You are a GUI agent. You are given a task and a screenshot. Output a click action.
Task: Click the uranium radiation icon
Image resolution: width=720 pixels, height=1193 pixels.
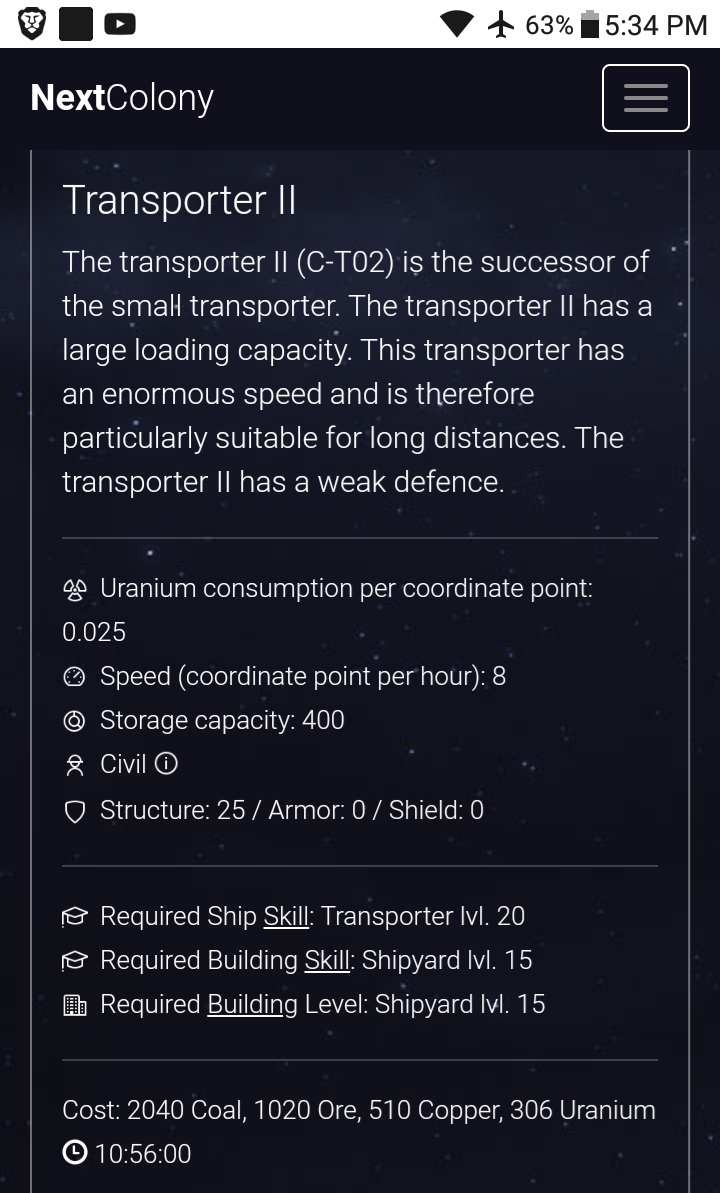point(75,589)
